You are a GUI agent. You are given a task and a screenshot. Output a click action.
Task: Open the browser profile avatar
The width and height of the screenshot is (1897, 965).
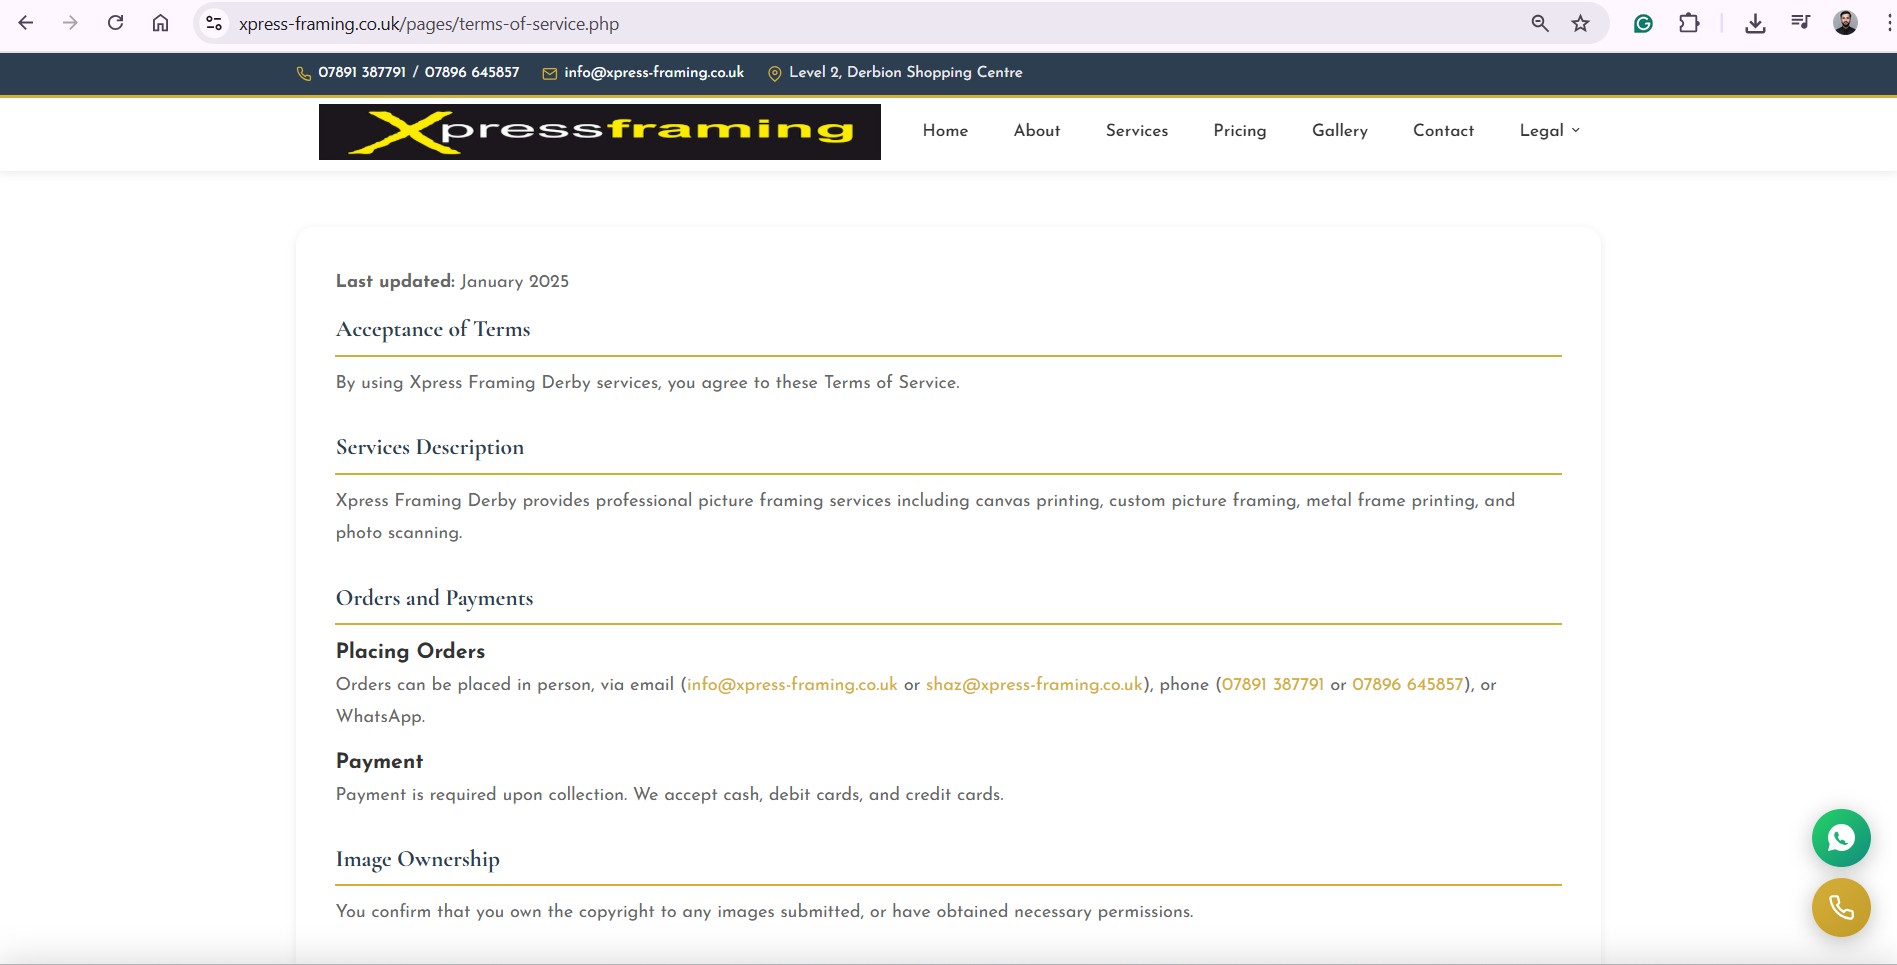click(1845, 23)
